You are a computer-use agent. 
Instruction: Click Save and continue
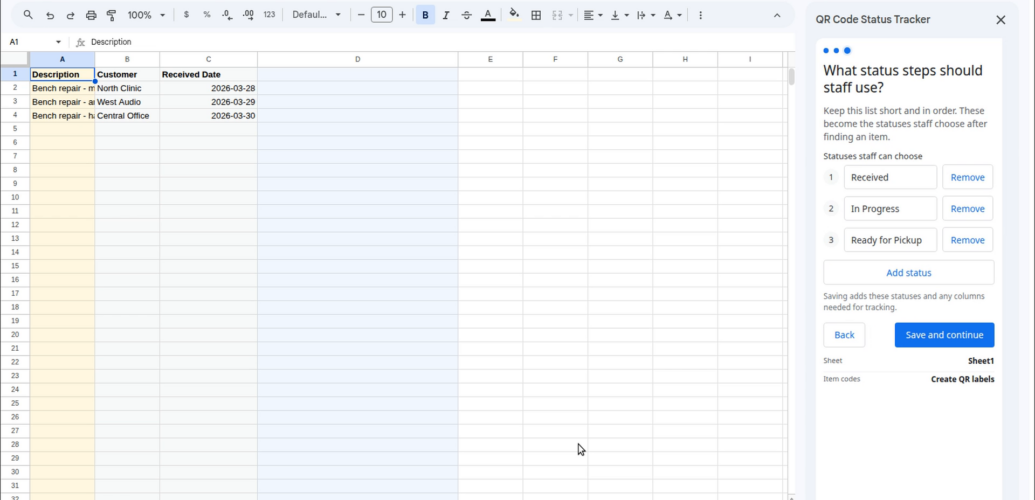tap(944, 335)
